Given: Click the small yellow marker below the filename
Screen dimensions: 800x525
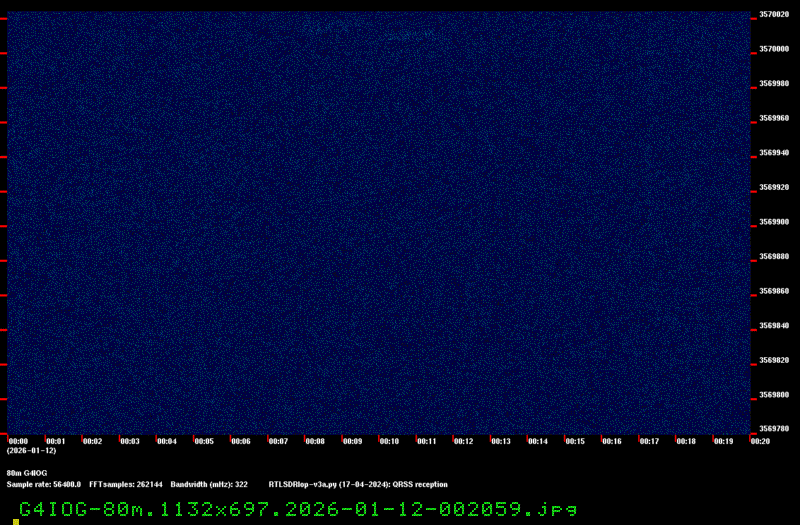Looking at the screenshot, I should click(16, 522).
